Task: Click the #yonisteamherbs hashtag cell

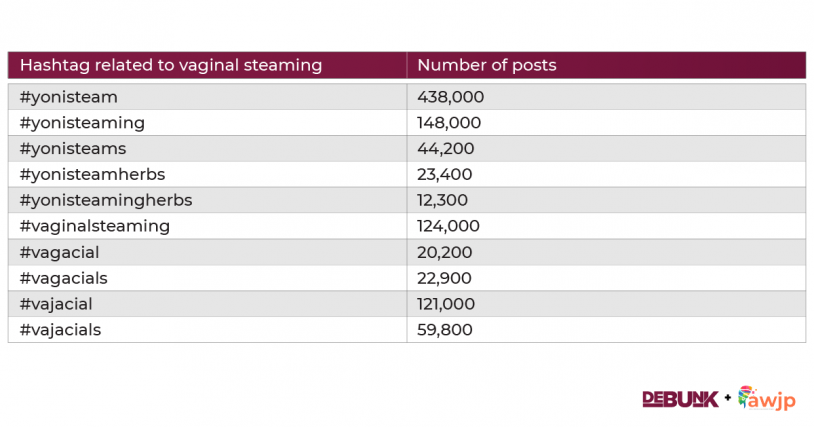Action: (92, 174)
